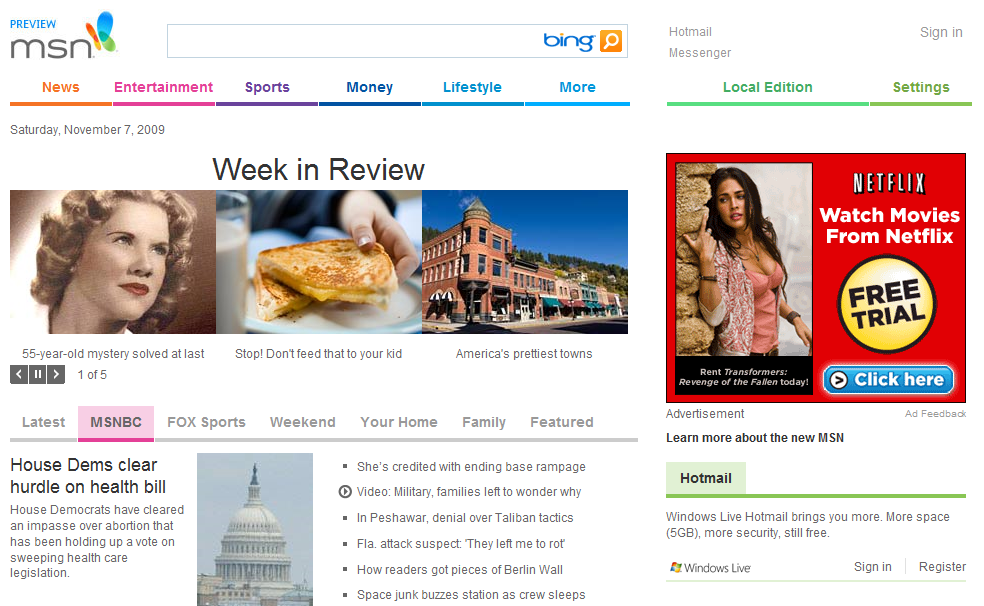Open Local Edition section

[x=767, y=87]
